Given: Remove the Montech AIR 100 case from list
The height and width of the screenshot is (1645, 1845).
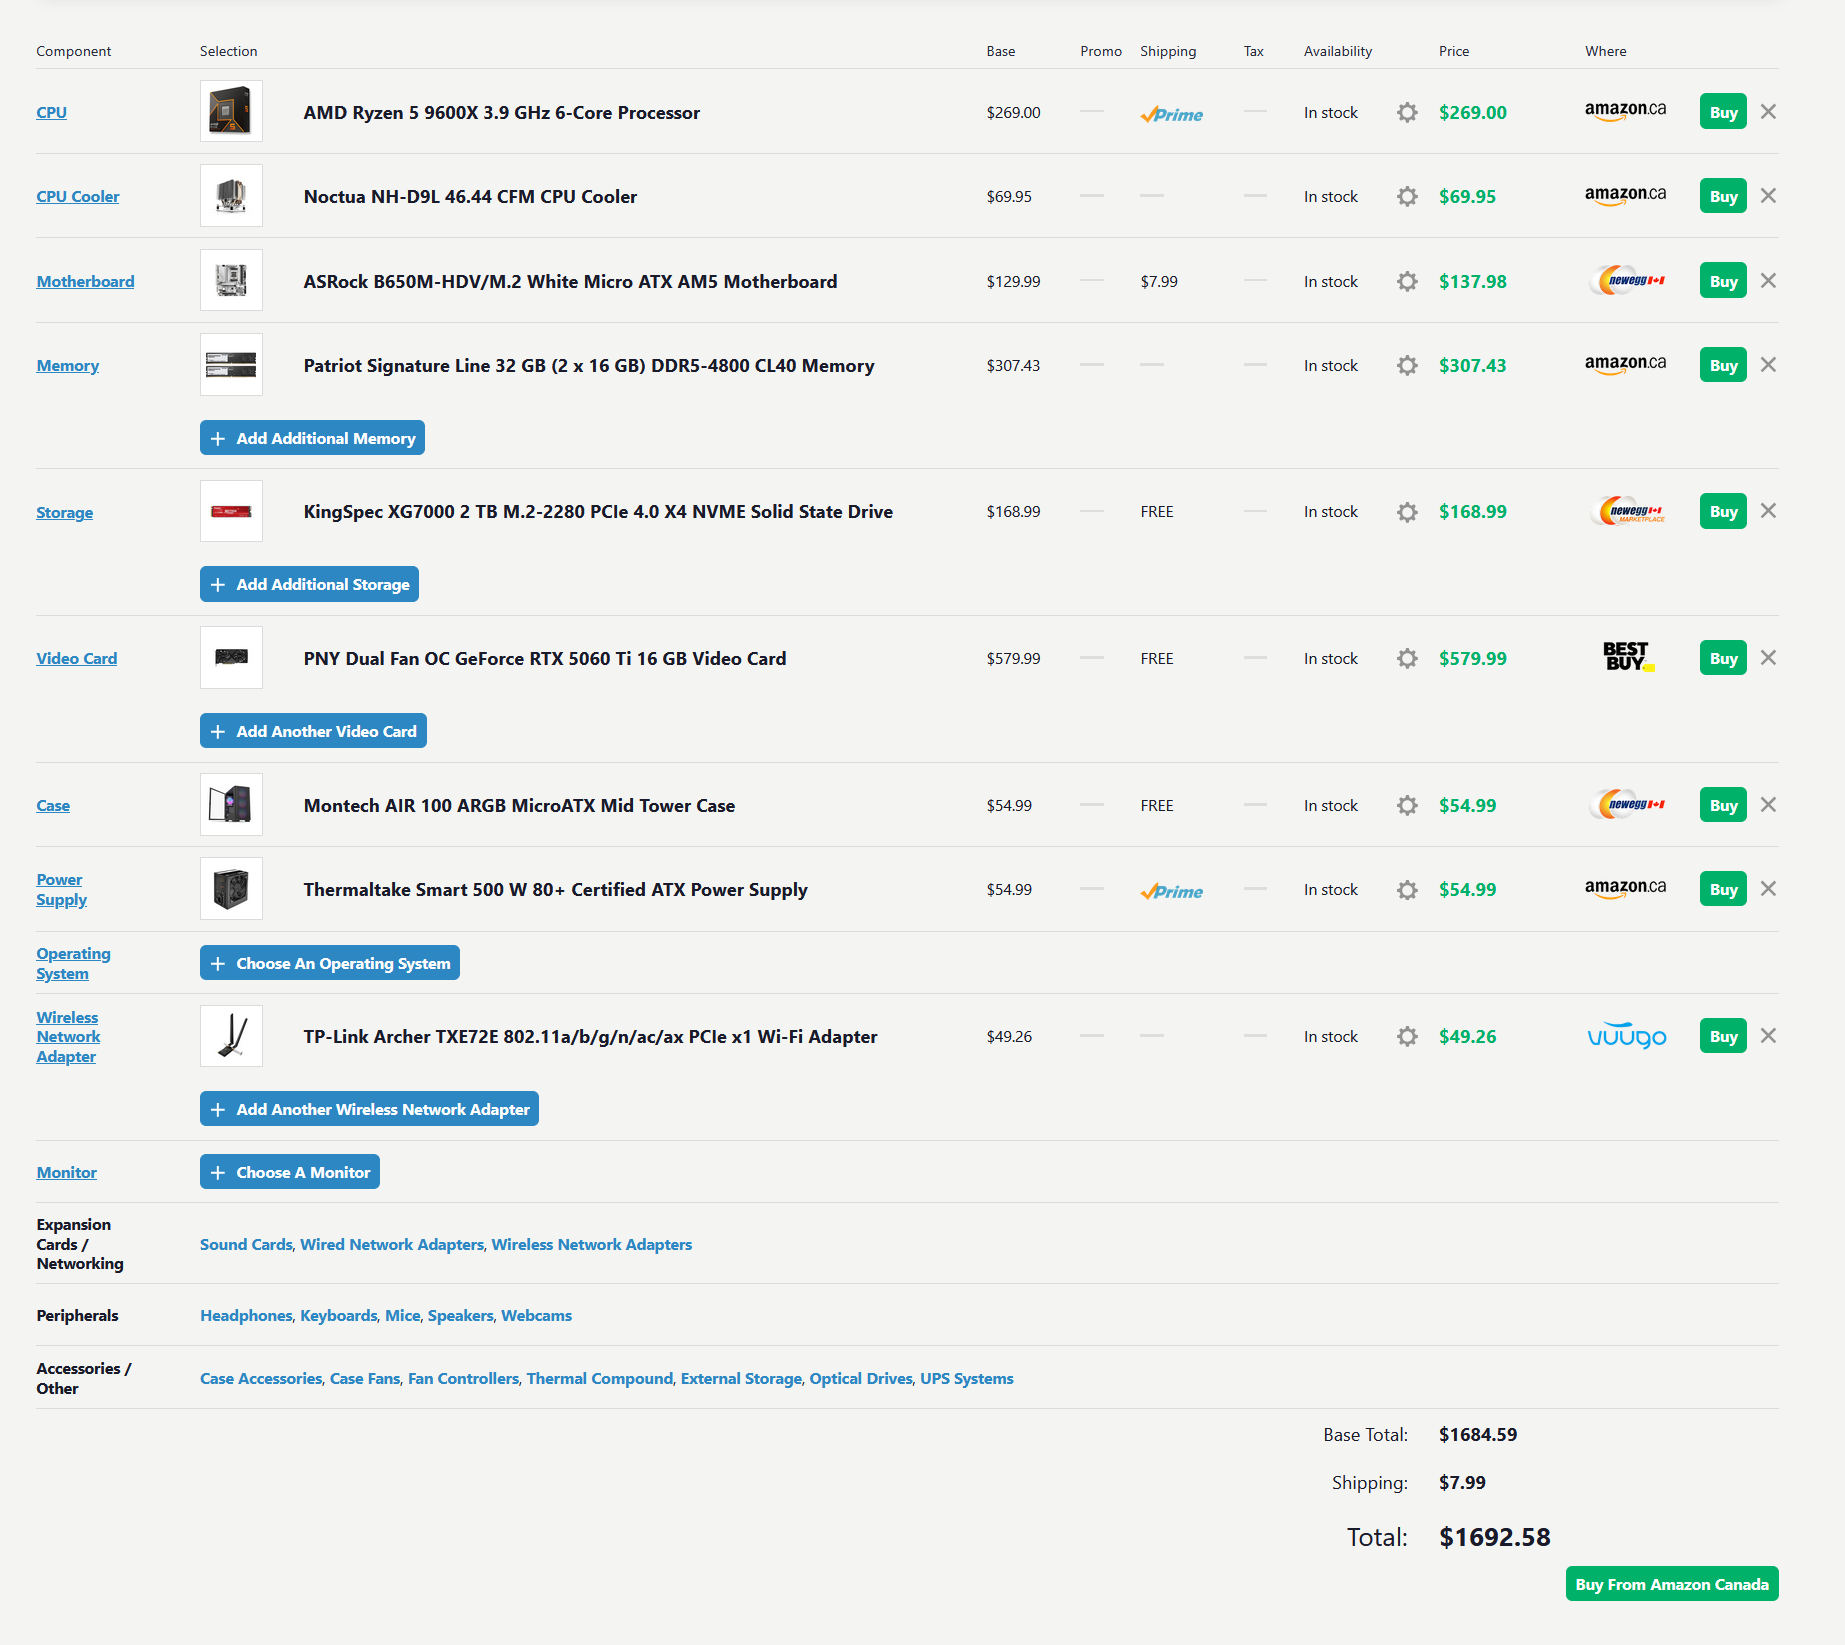Looking at the screenshot, I should (1768, 805).
